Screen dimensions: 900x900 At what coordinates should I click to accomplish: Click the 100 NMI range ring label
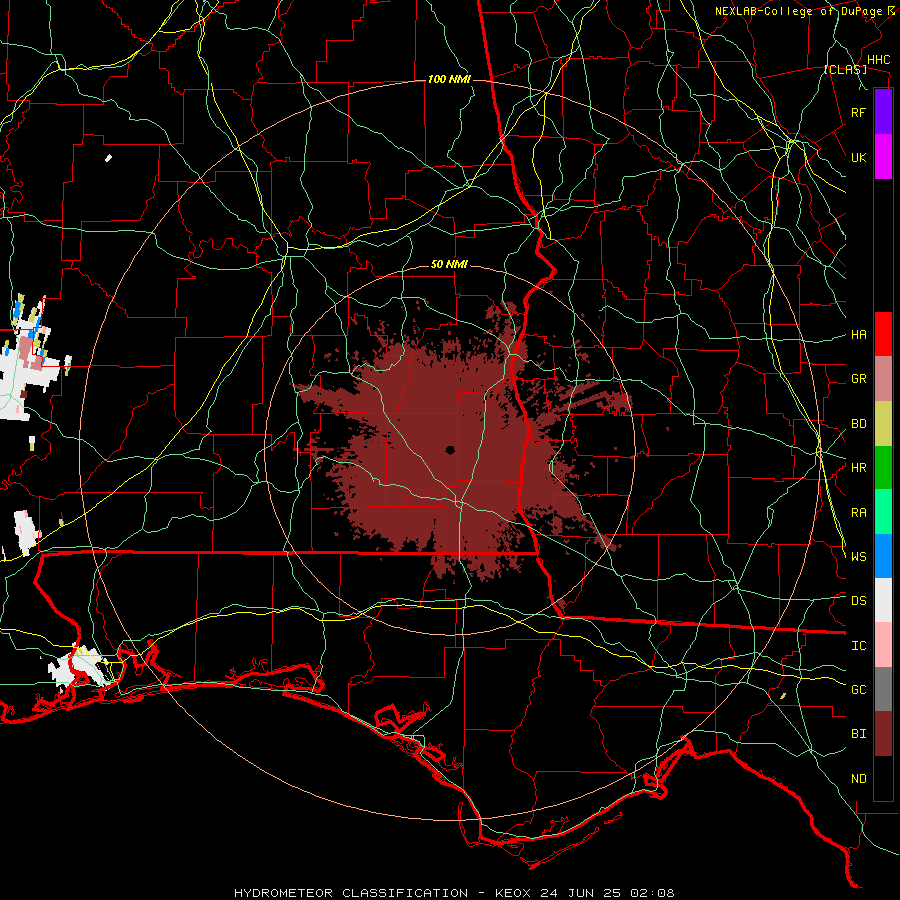(x=449, y=79)
